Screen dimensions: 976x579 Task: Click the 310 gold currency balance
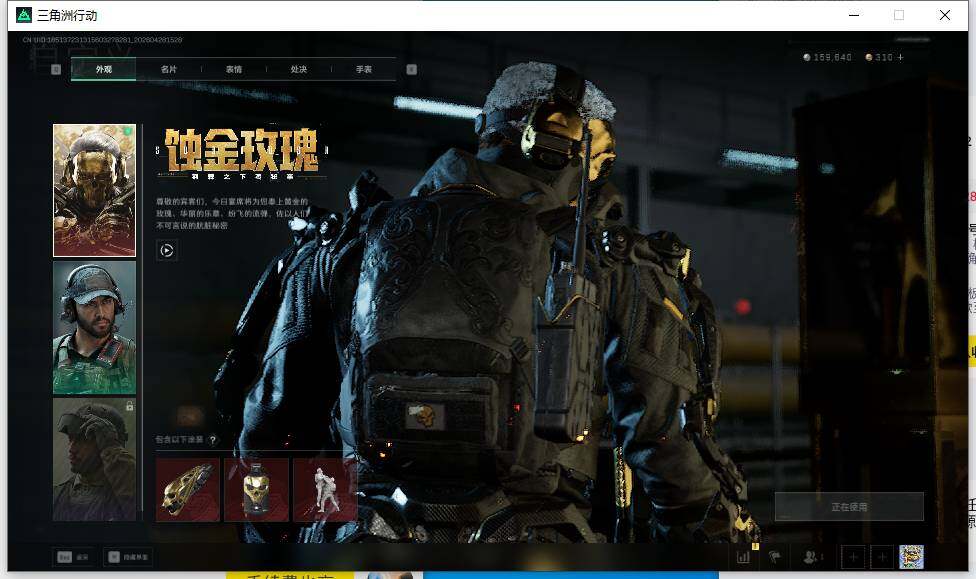coord(879,57)
